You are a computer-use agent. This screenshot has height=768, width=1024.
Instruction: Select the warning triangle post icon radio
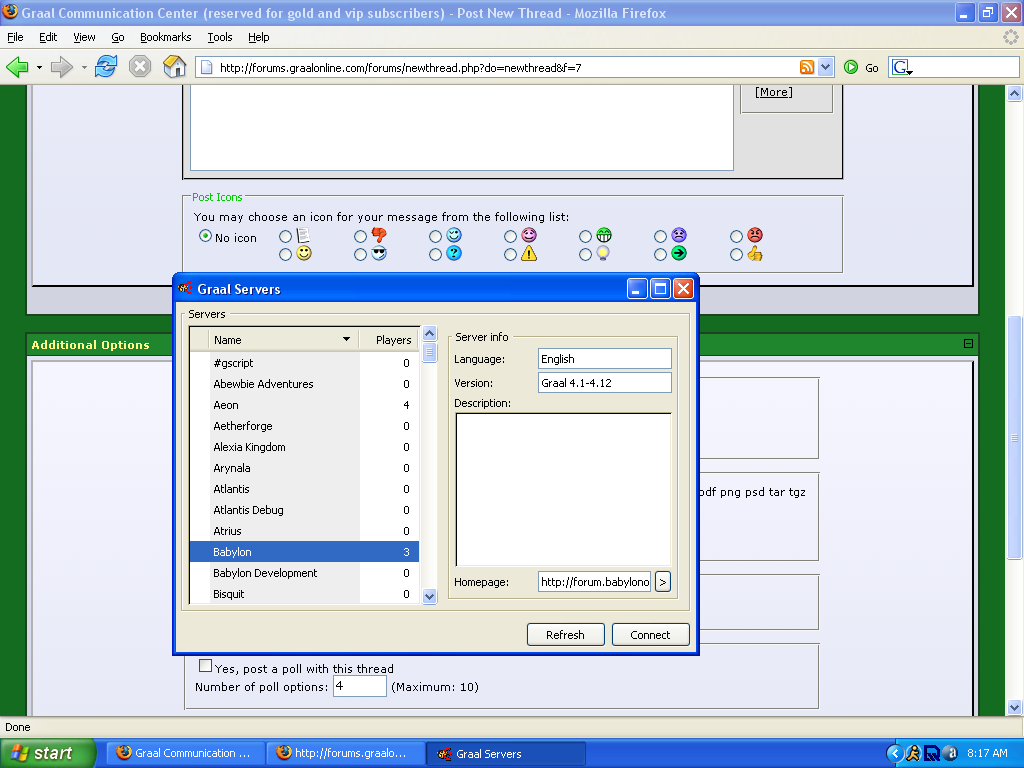coord(511,255)
